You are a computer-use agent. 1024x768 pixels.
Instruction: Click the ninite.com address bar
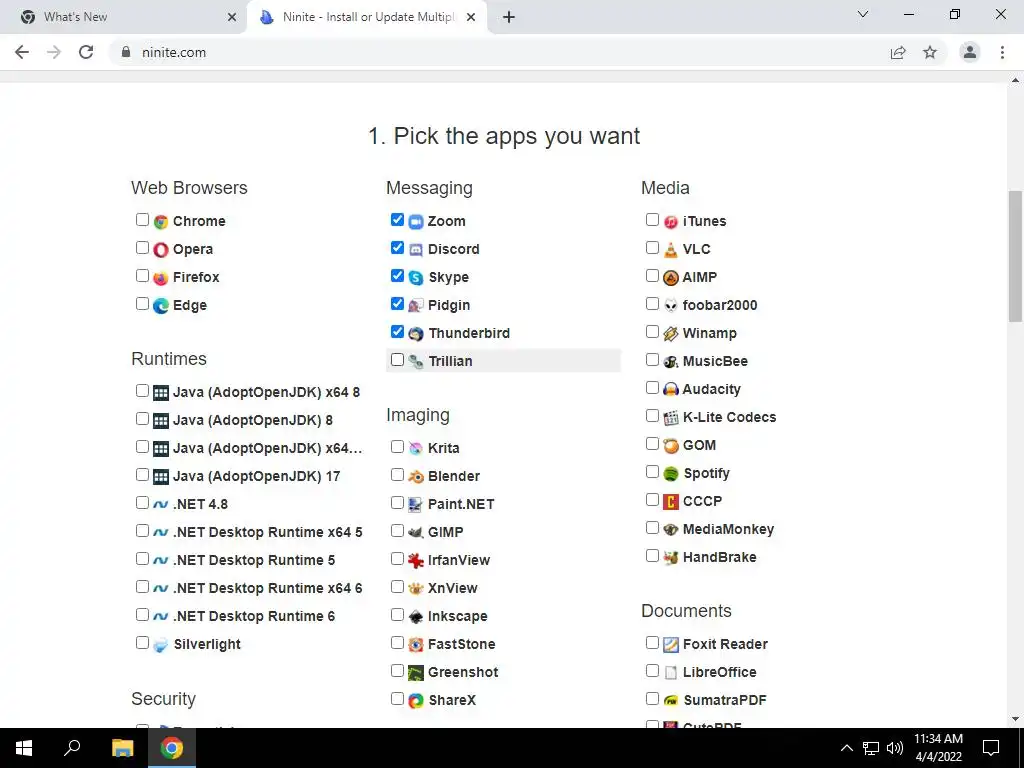point(496,52)
